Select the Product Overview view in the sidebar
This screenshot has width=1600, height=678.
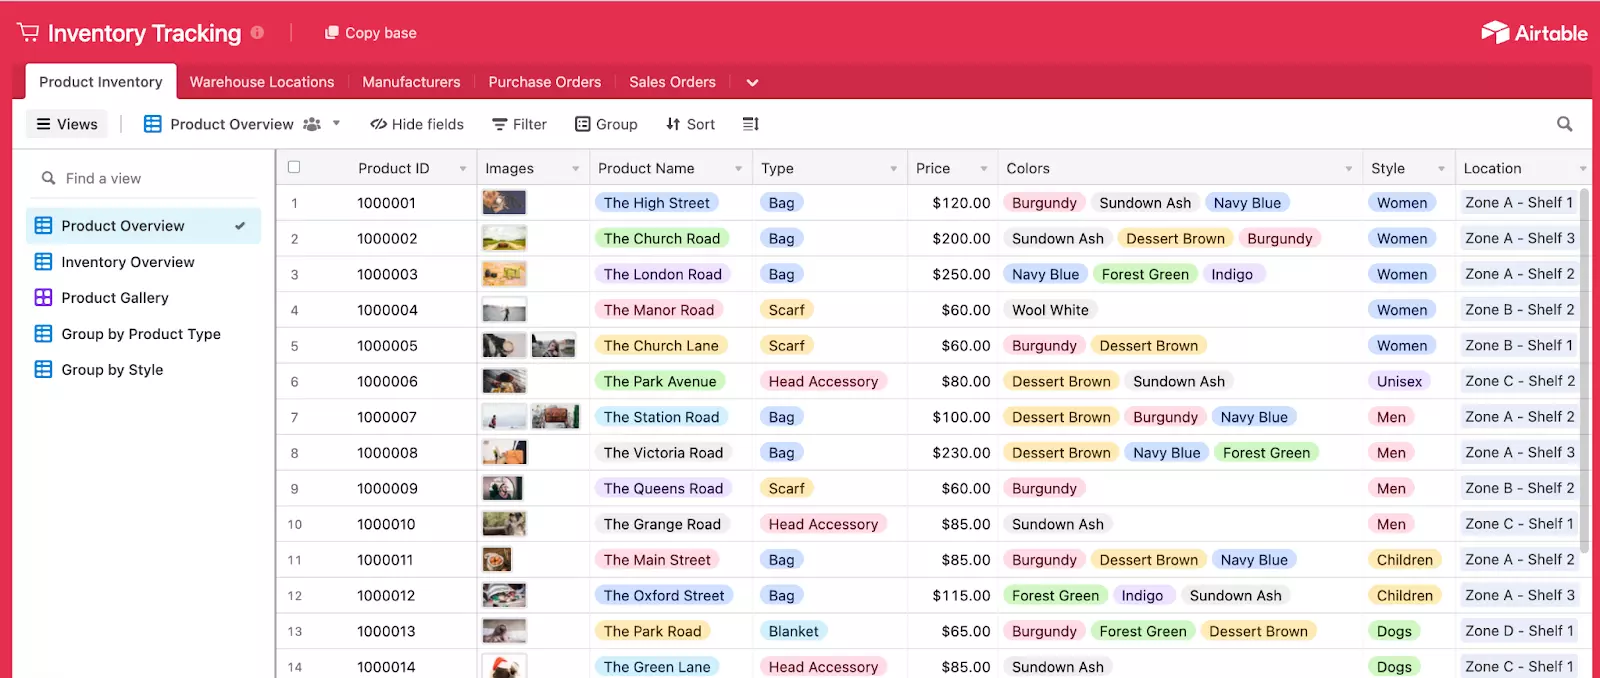(x=143, y=226)
